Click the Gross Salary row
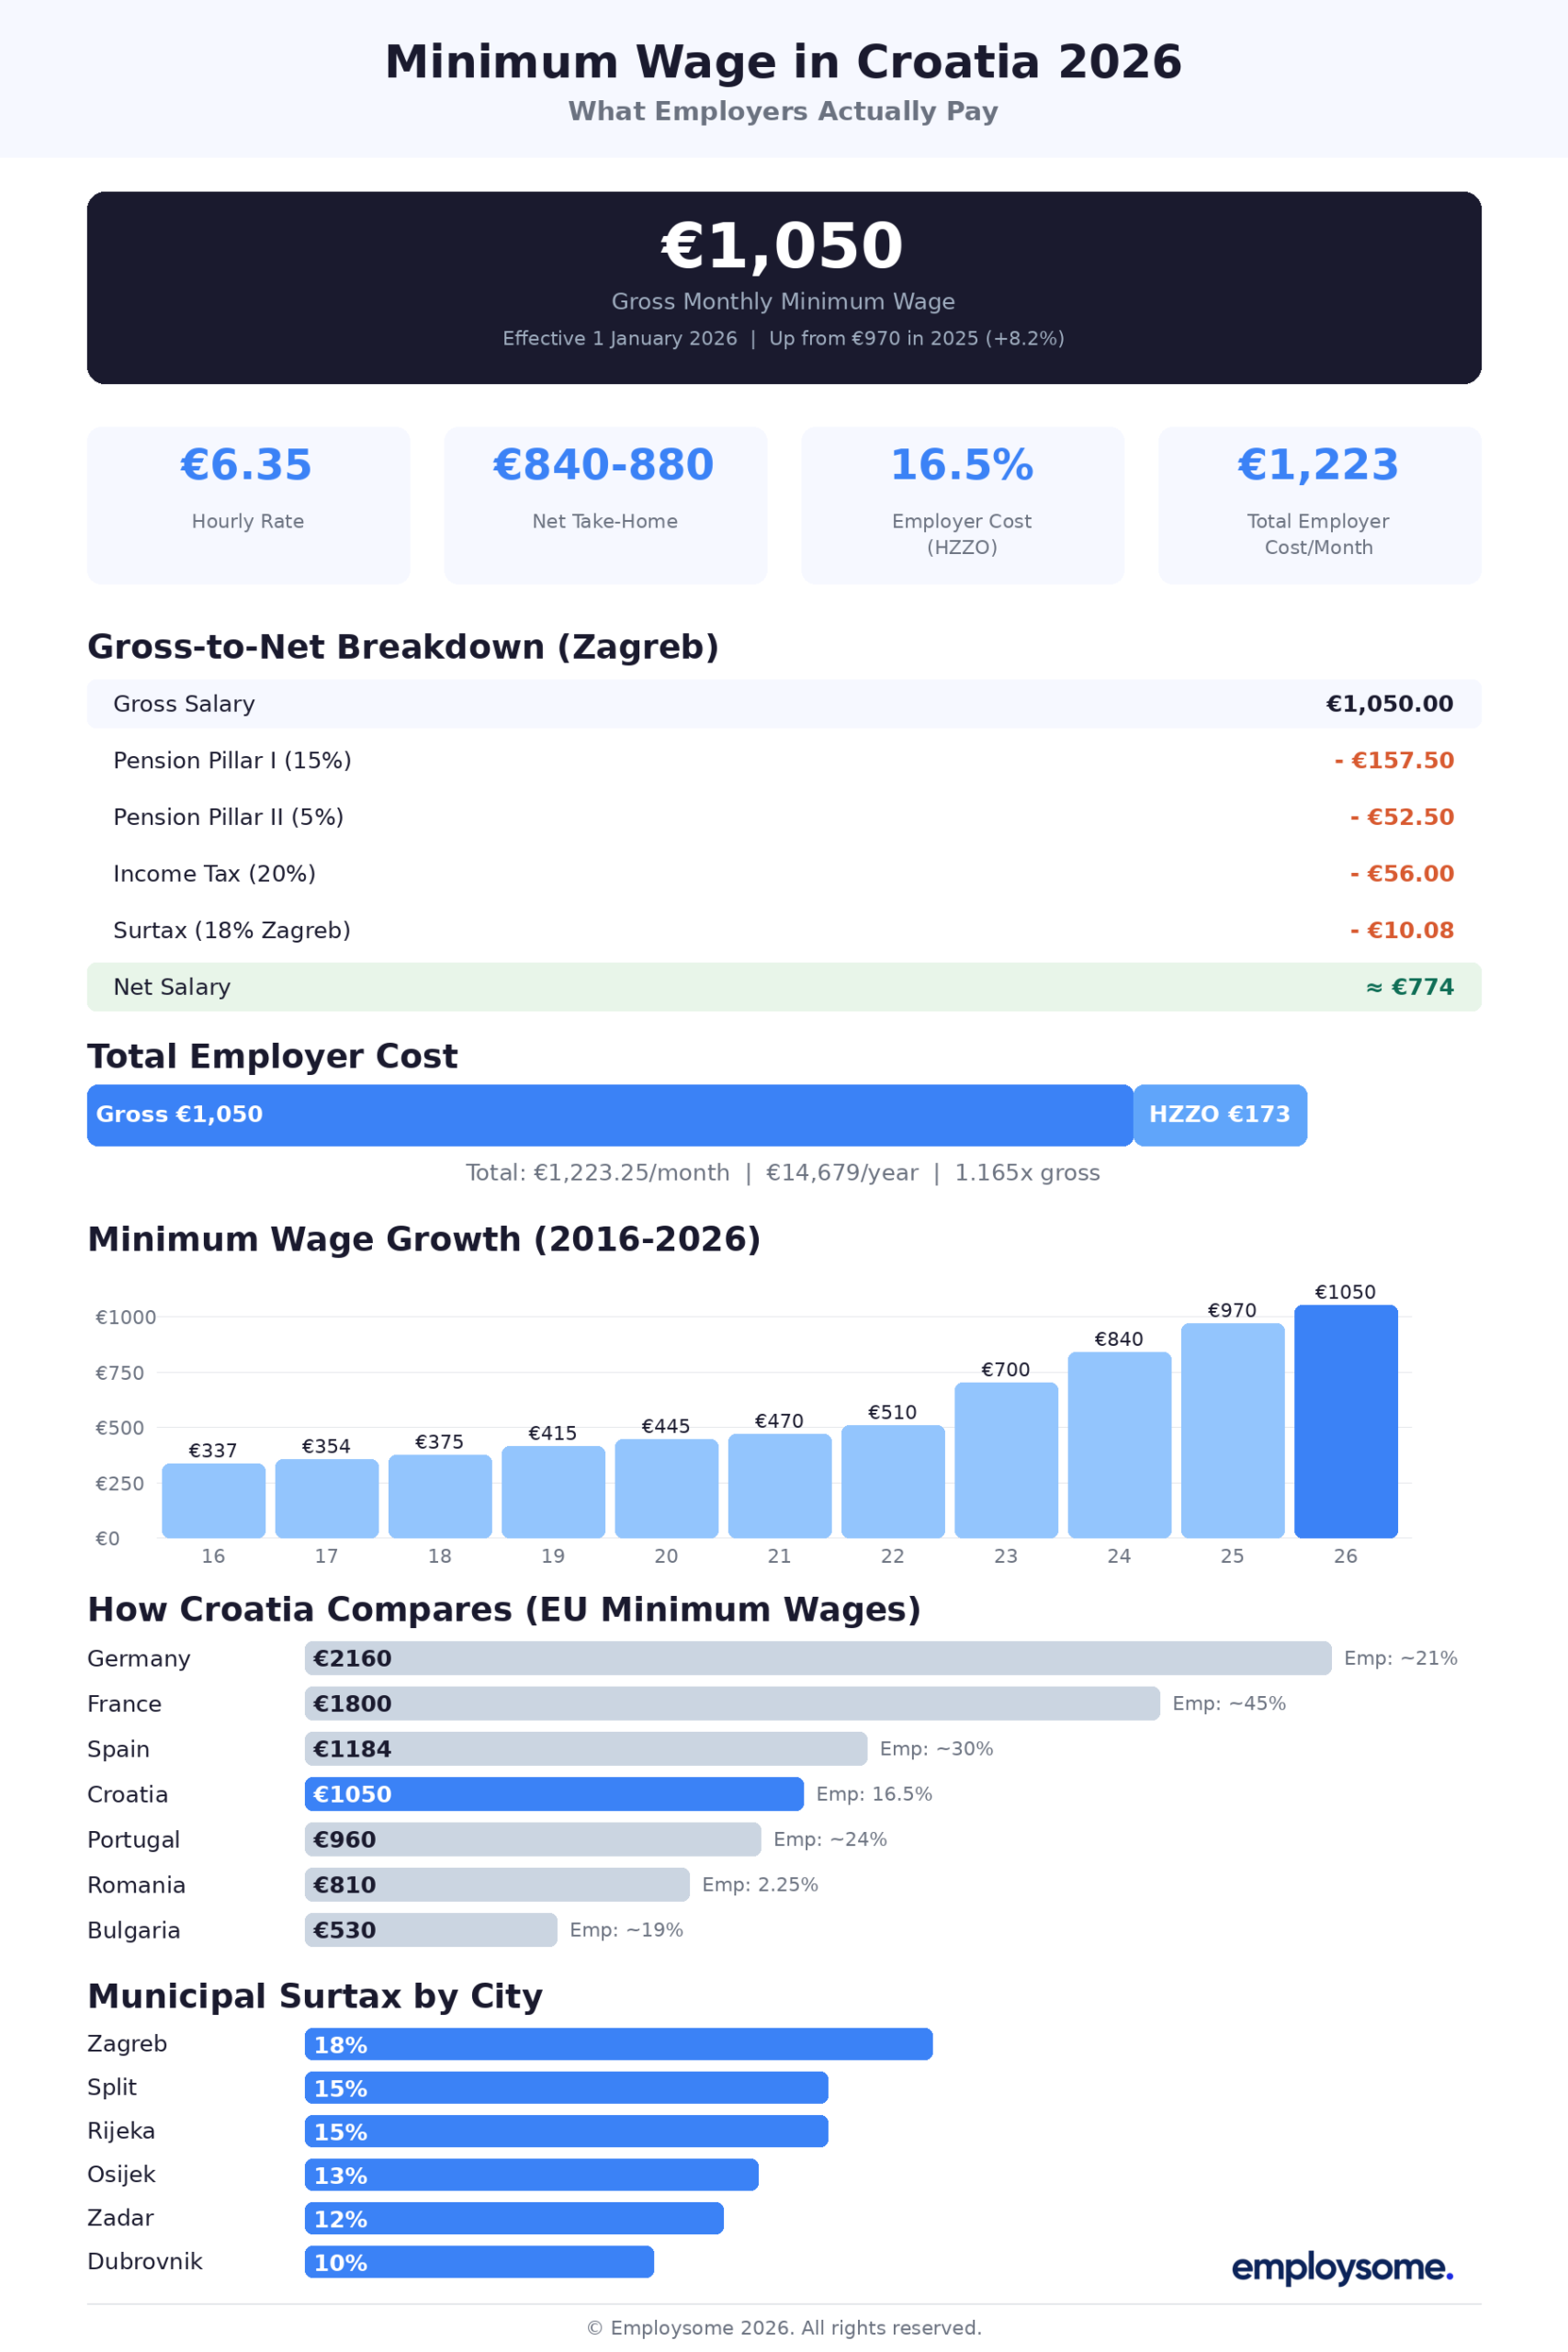The width and height of the screenshot is (1568, 2352). [784, 703]
